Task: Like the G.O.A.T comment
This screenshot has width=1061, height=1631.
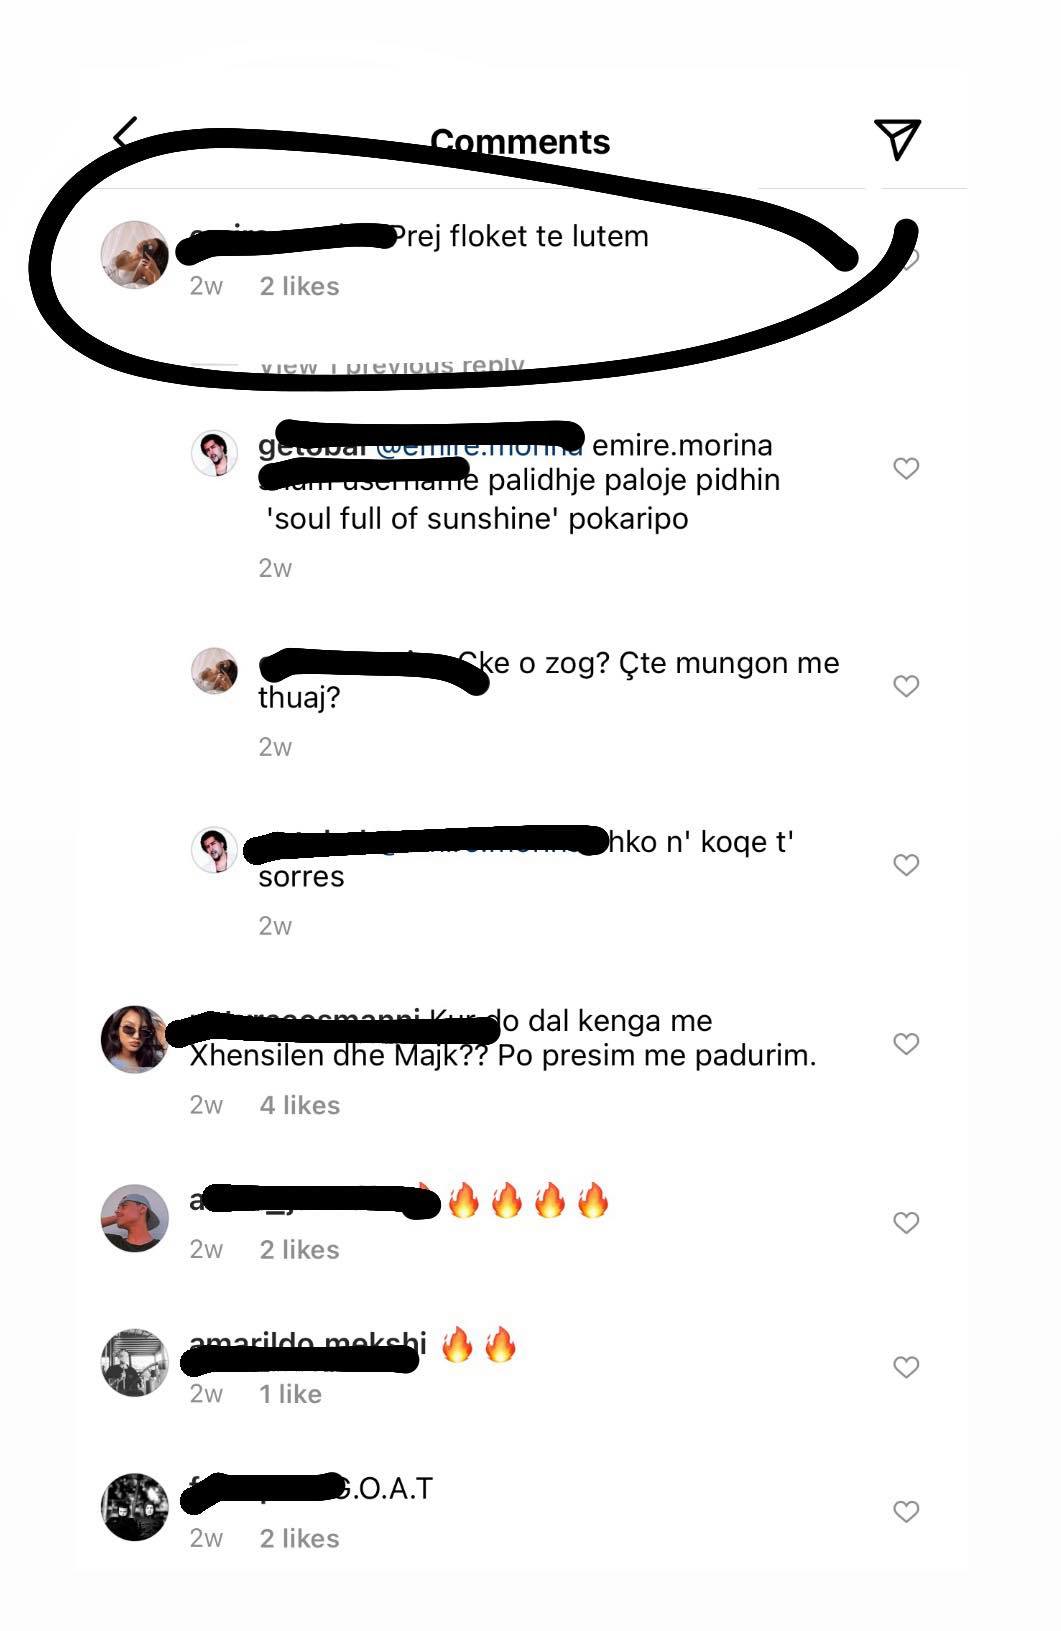Action: [x=906, y=1511]
